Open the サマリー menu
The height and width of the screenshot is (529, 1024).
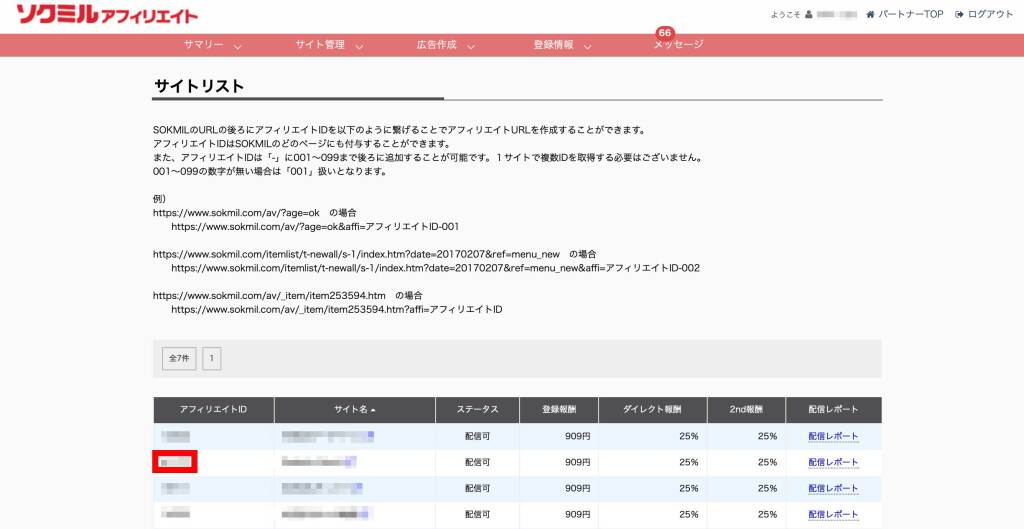pyautogui.click(x=204, y=44)
